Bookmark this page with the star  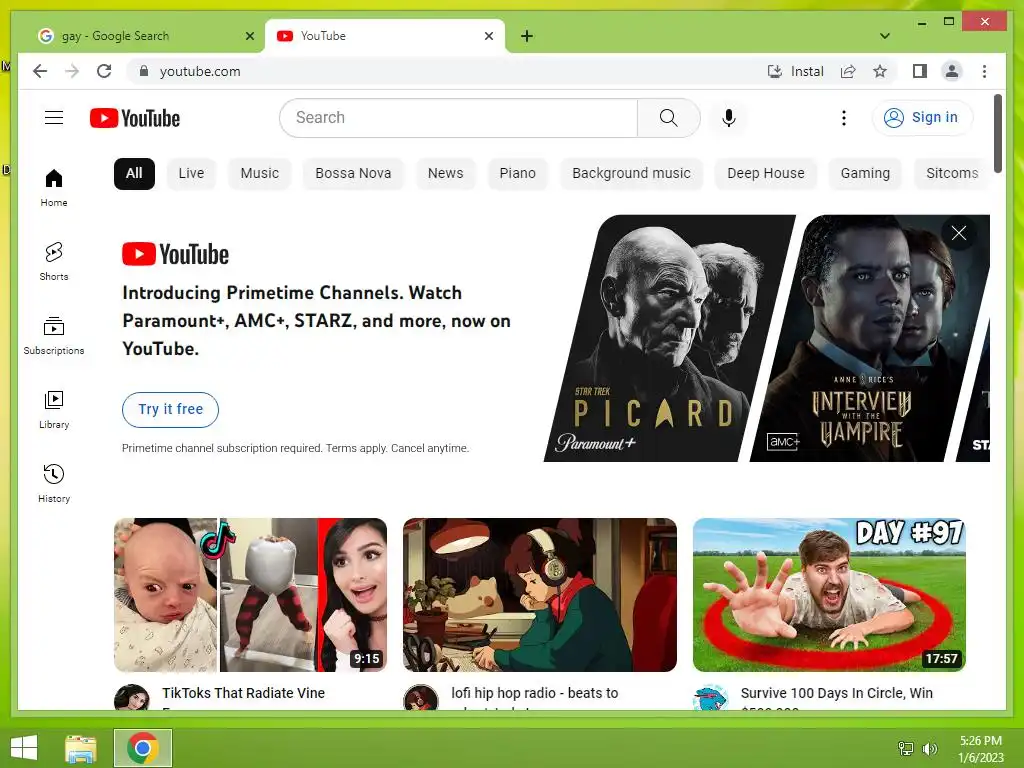coord(880,71)
